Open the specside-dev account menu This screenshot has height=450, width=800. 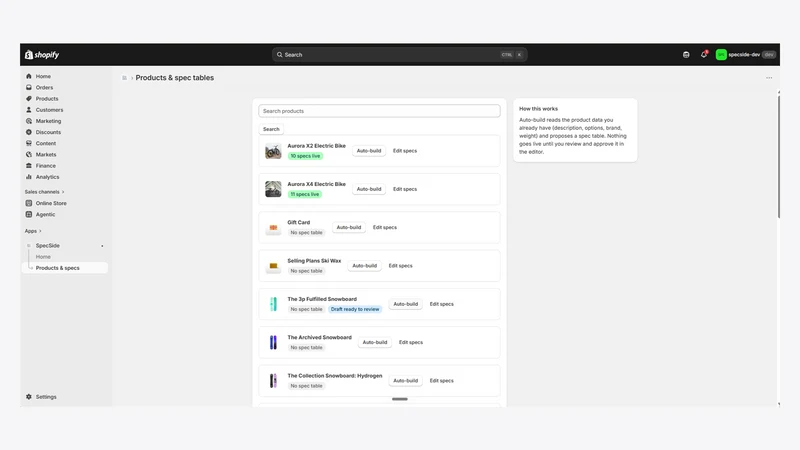point(745,55)
